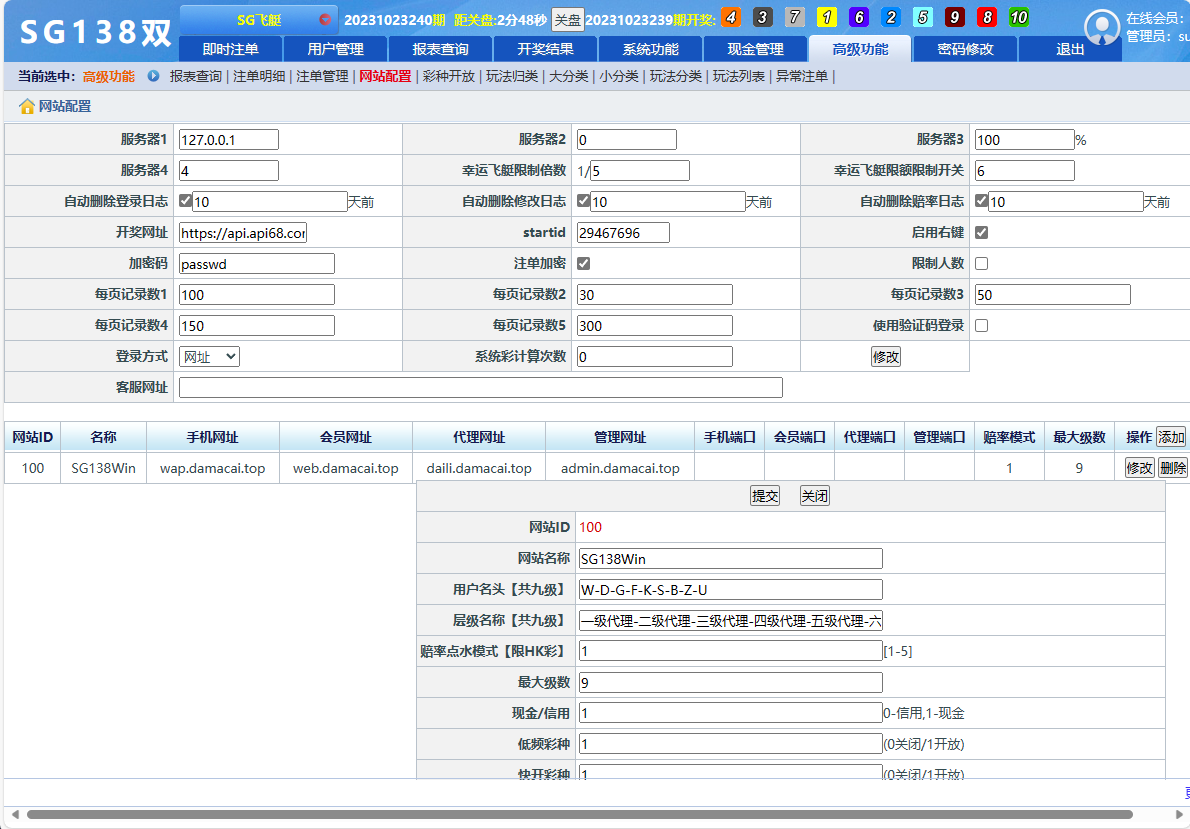Click the 退出 logout tab
Viewport: 1190px width, 829px height.
(x=1070, y=49)
